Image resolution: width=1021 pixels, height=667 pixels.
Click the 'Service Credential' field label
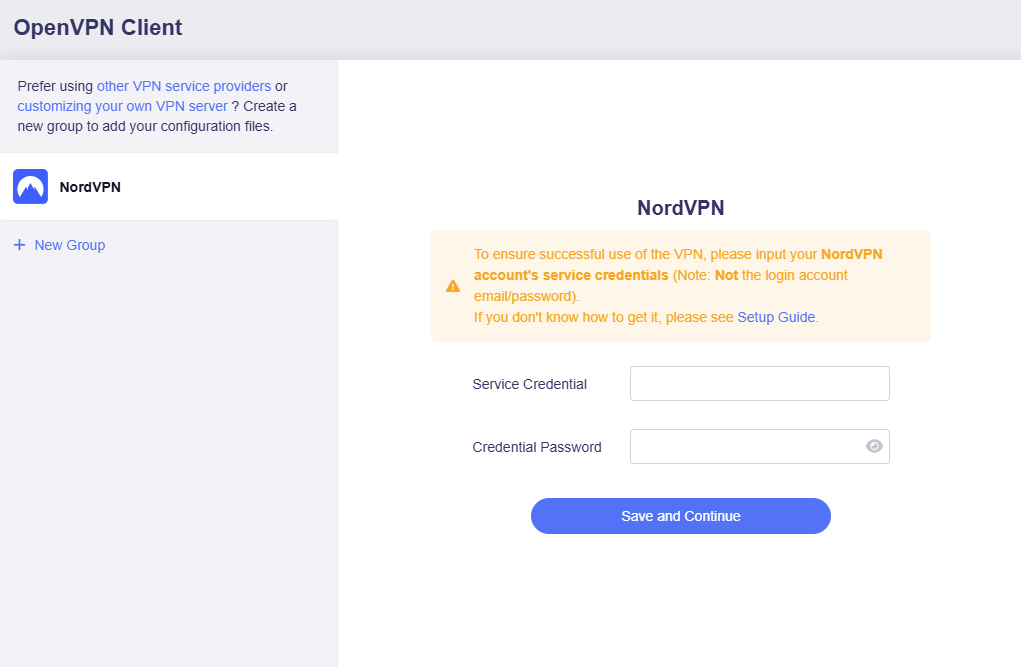point(529,384)
